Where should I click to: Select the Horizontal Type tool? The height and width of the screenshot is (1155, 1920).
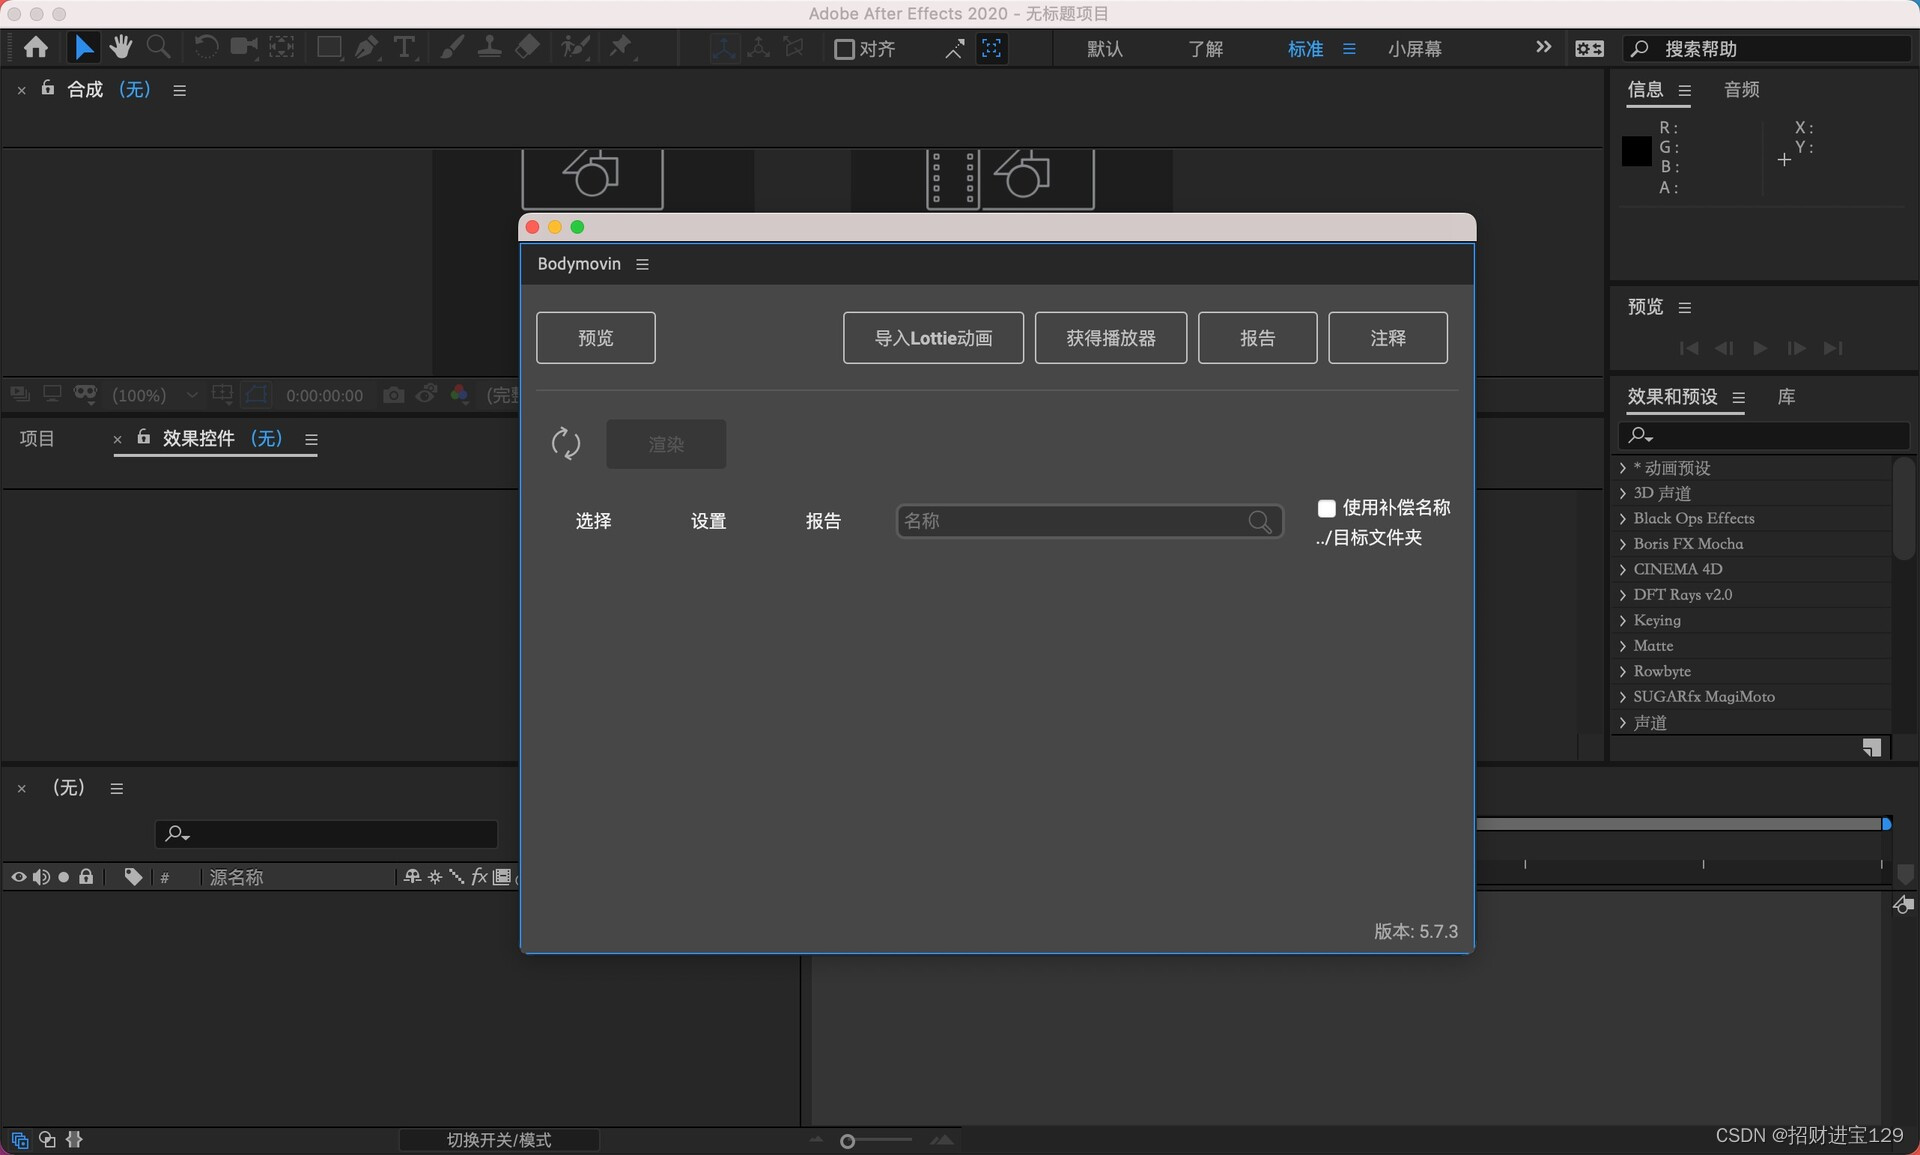pos(404,48)
